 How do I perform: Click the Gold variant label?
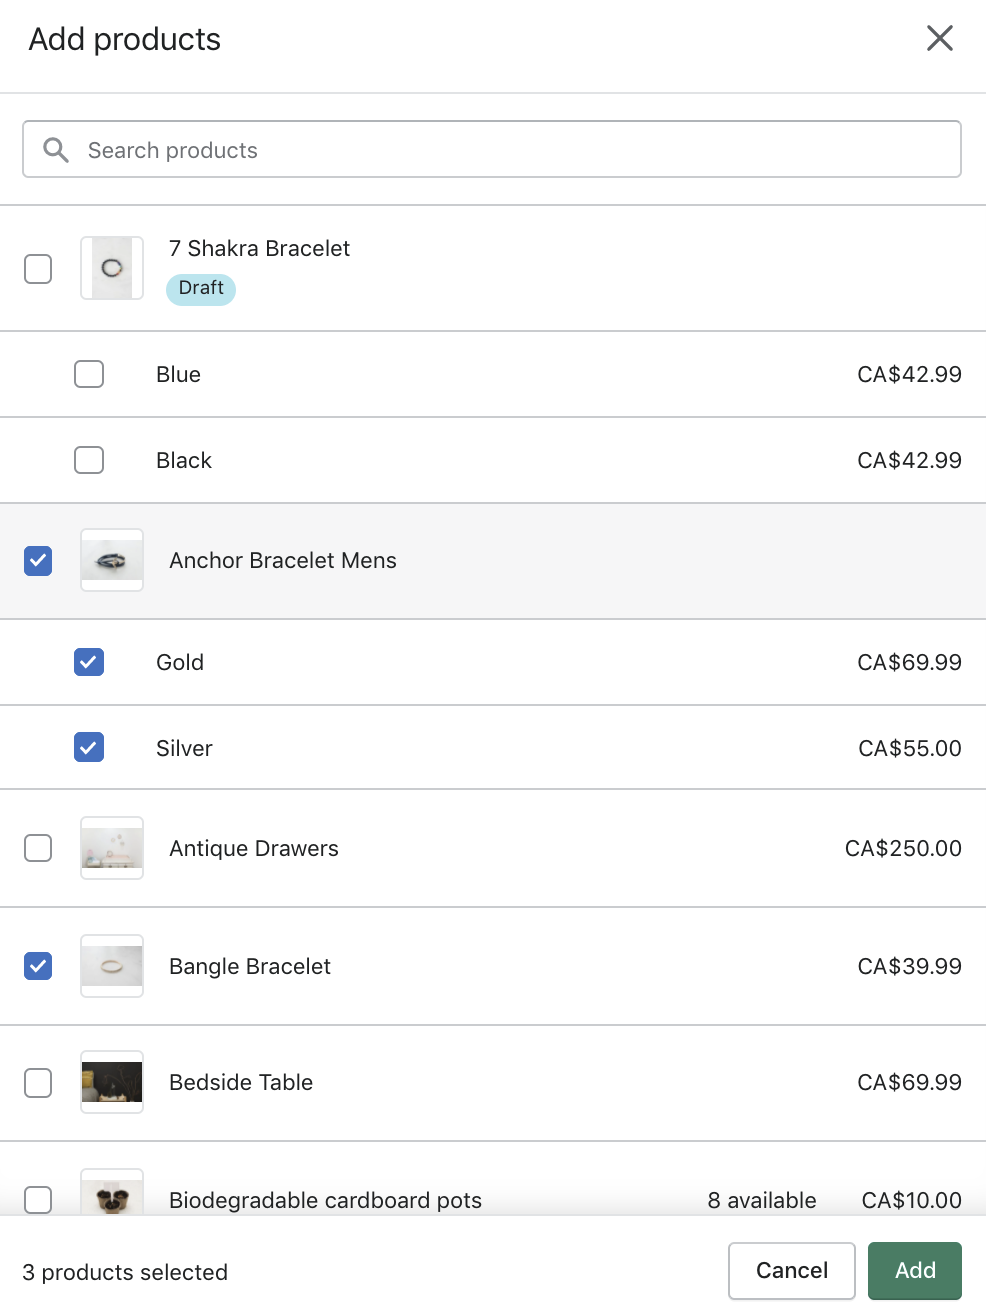180,662
